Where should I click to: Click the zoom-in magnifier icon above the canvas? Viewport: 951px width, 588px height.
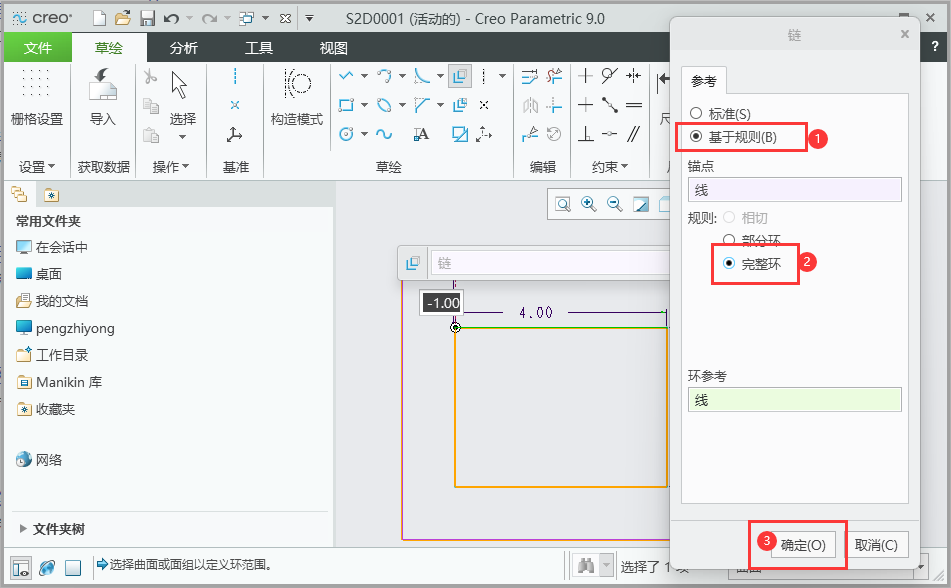[588, 203]
